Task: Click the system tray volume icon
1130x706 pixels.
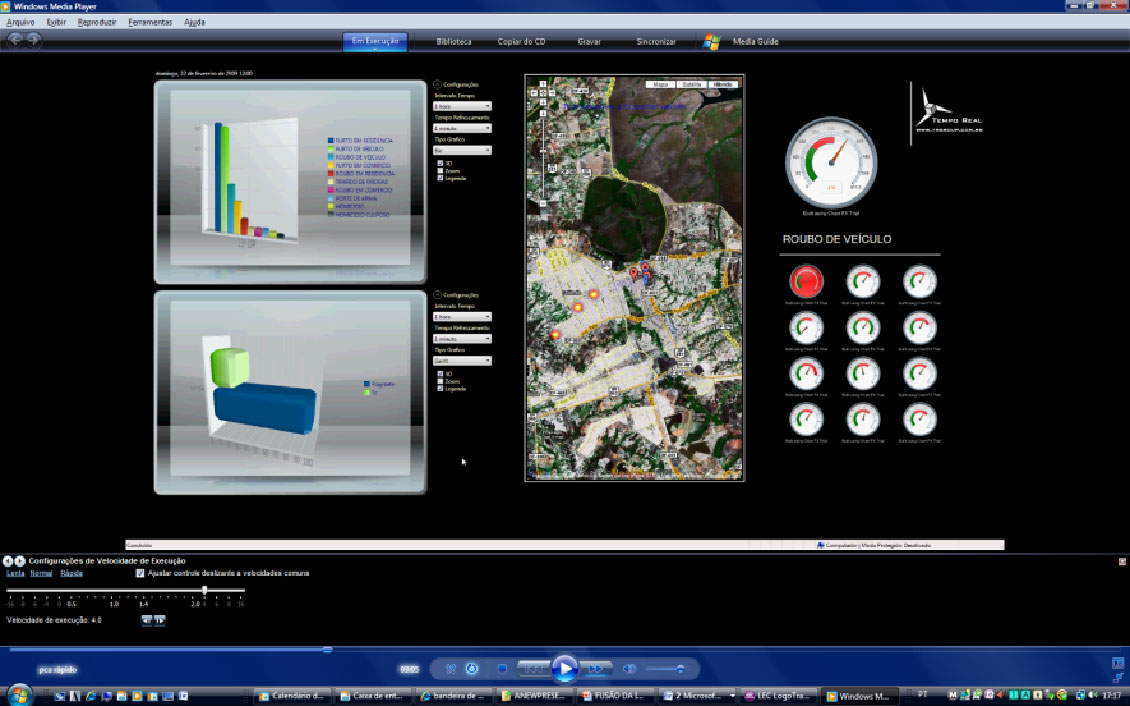Action: point(1093,695)
